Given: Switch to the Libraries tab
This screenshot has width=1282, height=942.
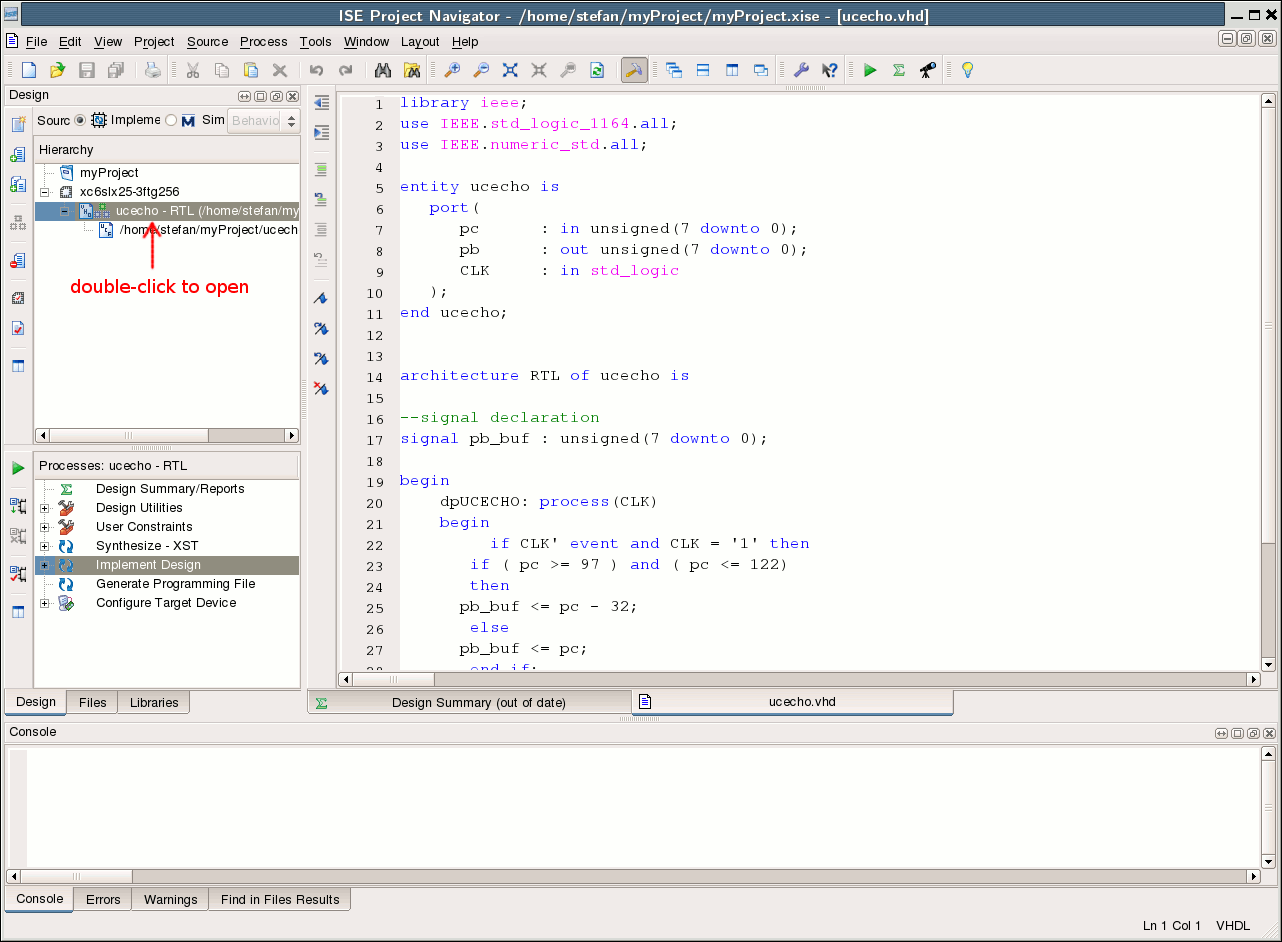Looking at the screenshot, I should [x=154, y=702].
